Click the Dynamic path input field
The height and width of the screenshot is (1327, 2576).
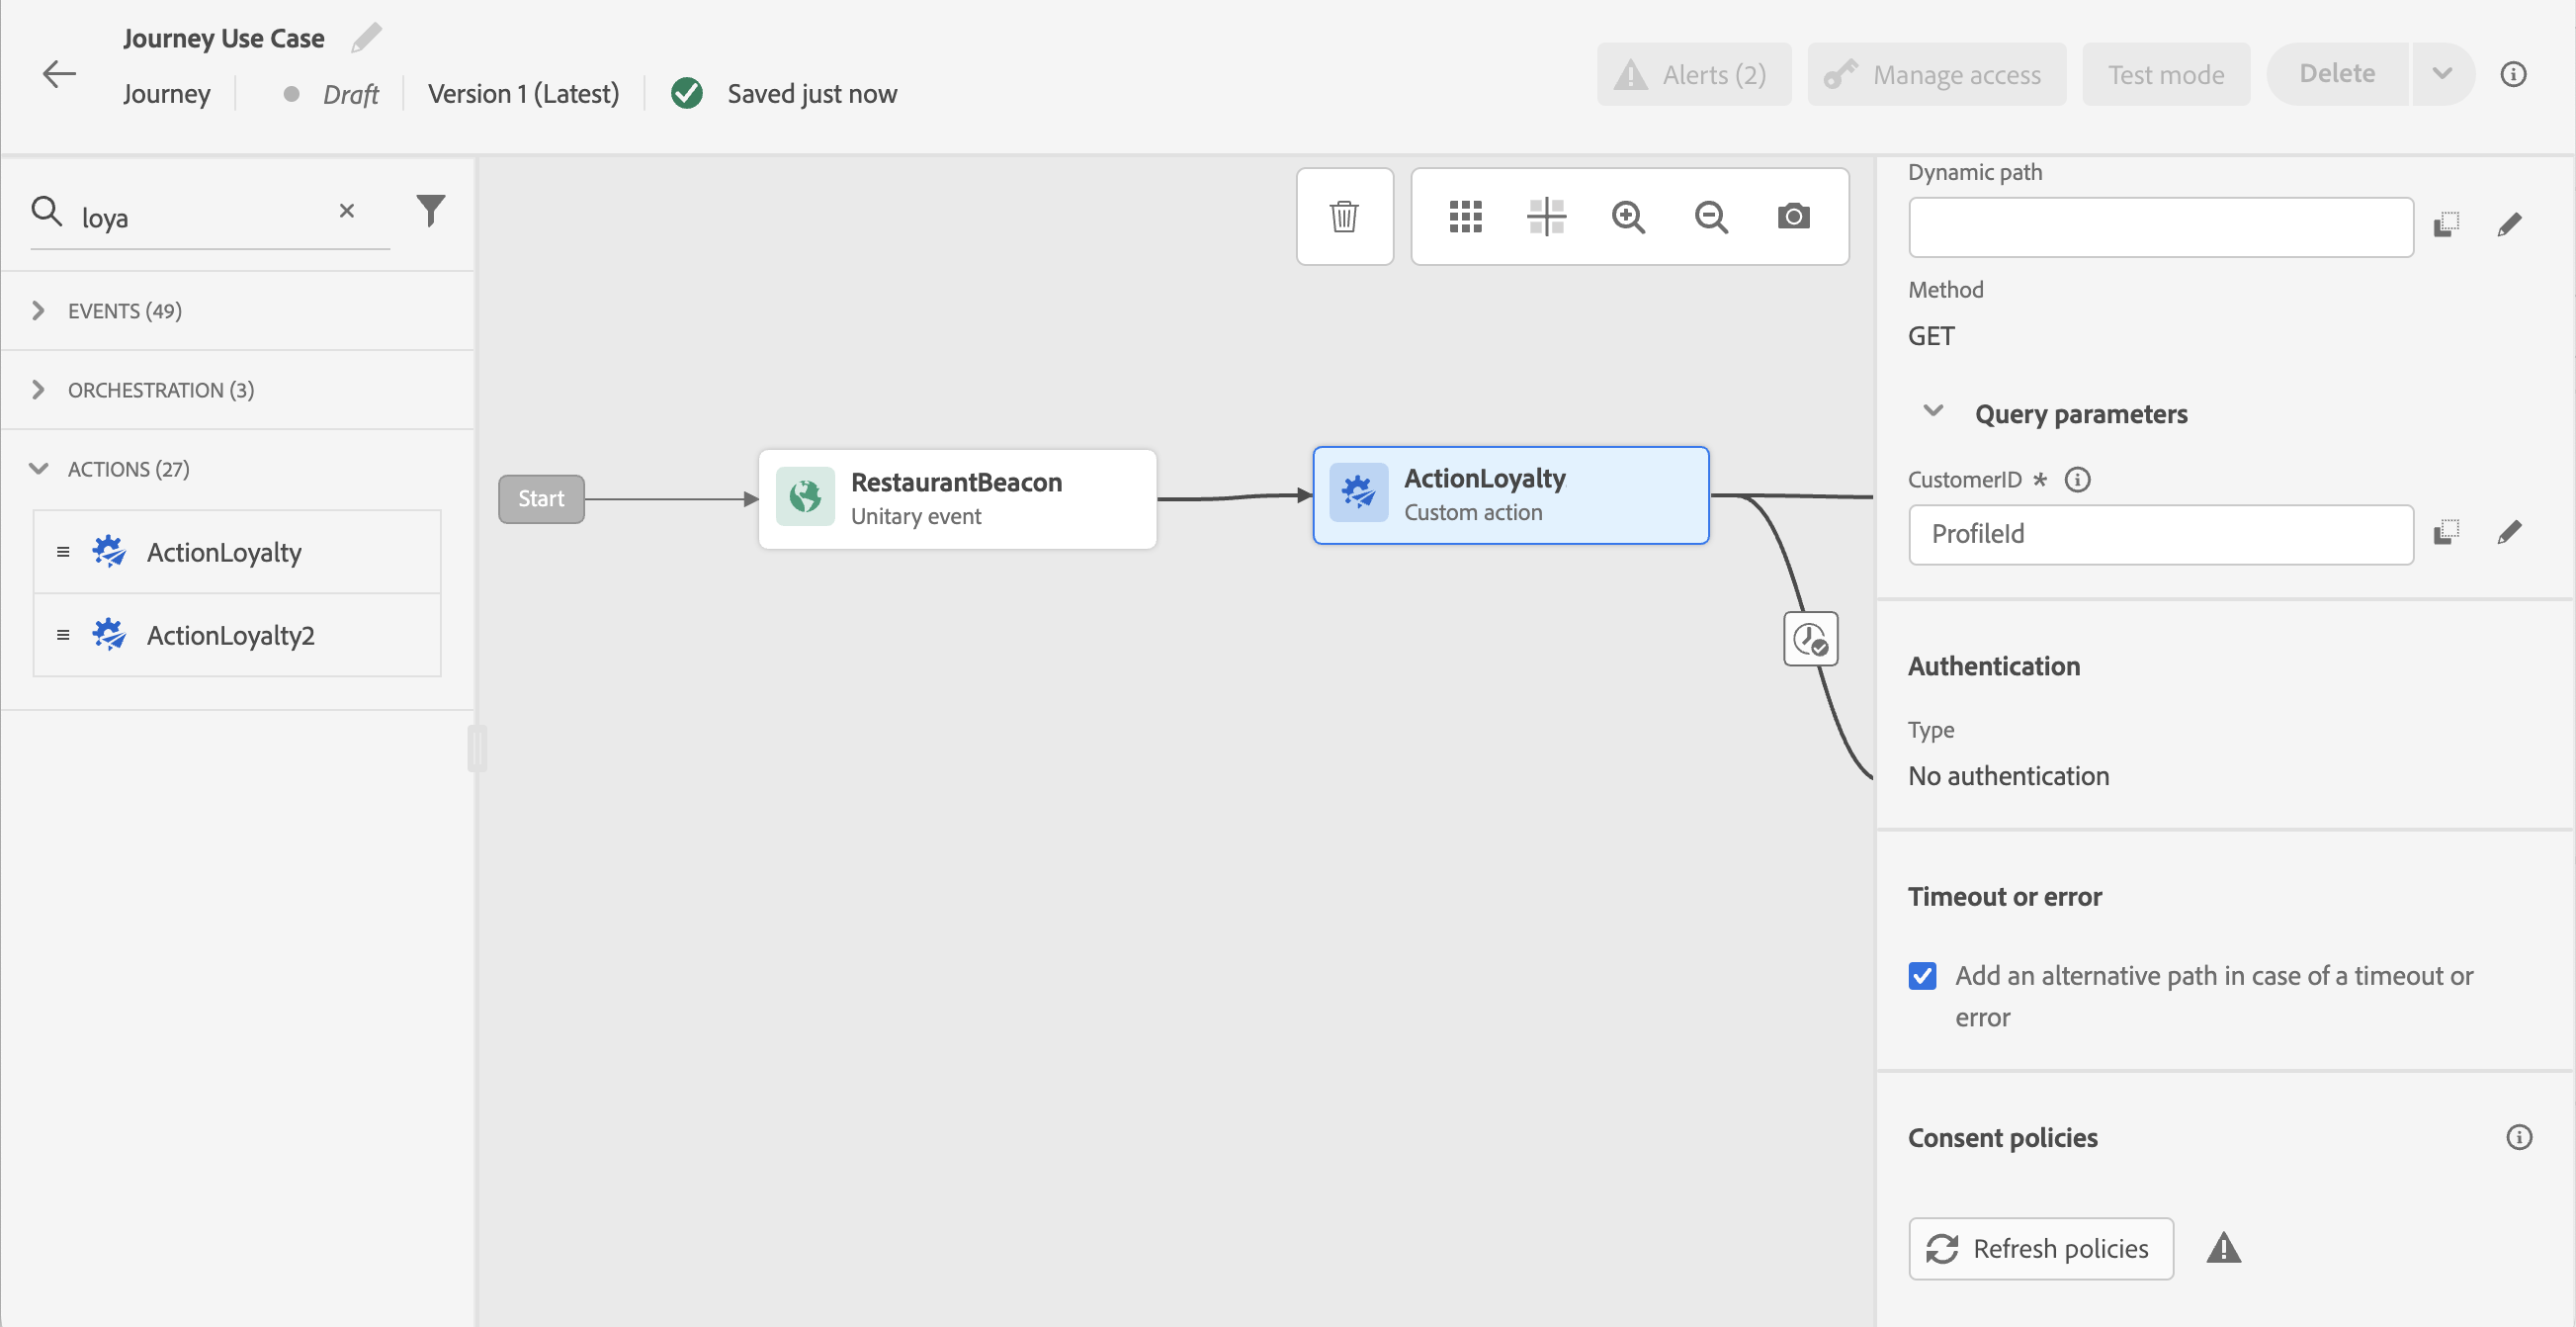(2160, 227)
